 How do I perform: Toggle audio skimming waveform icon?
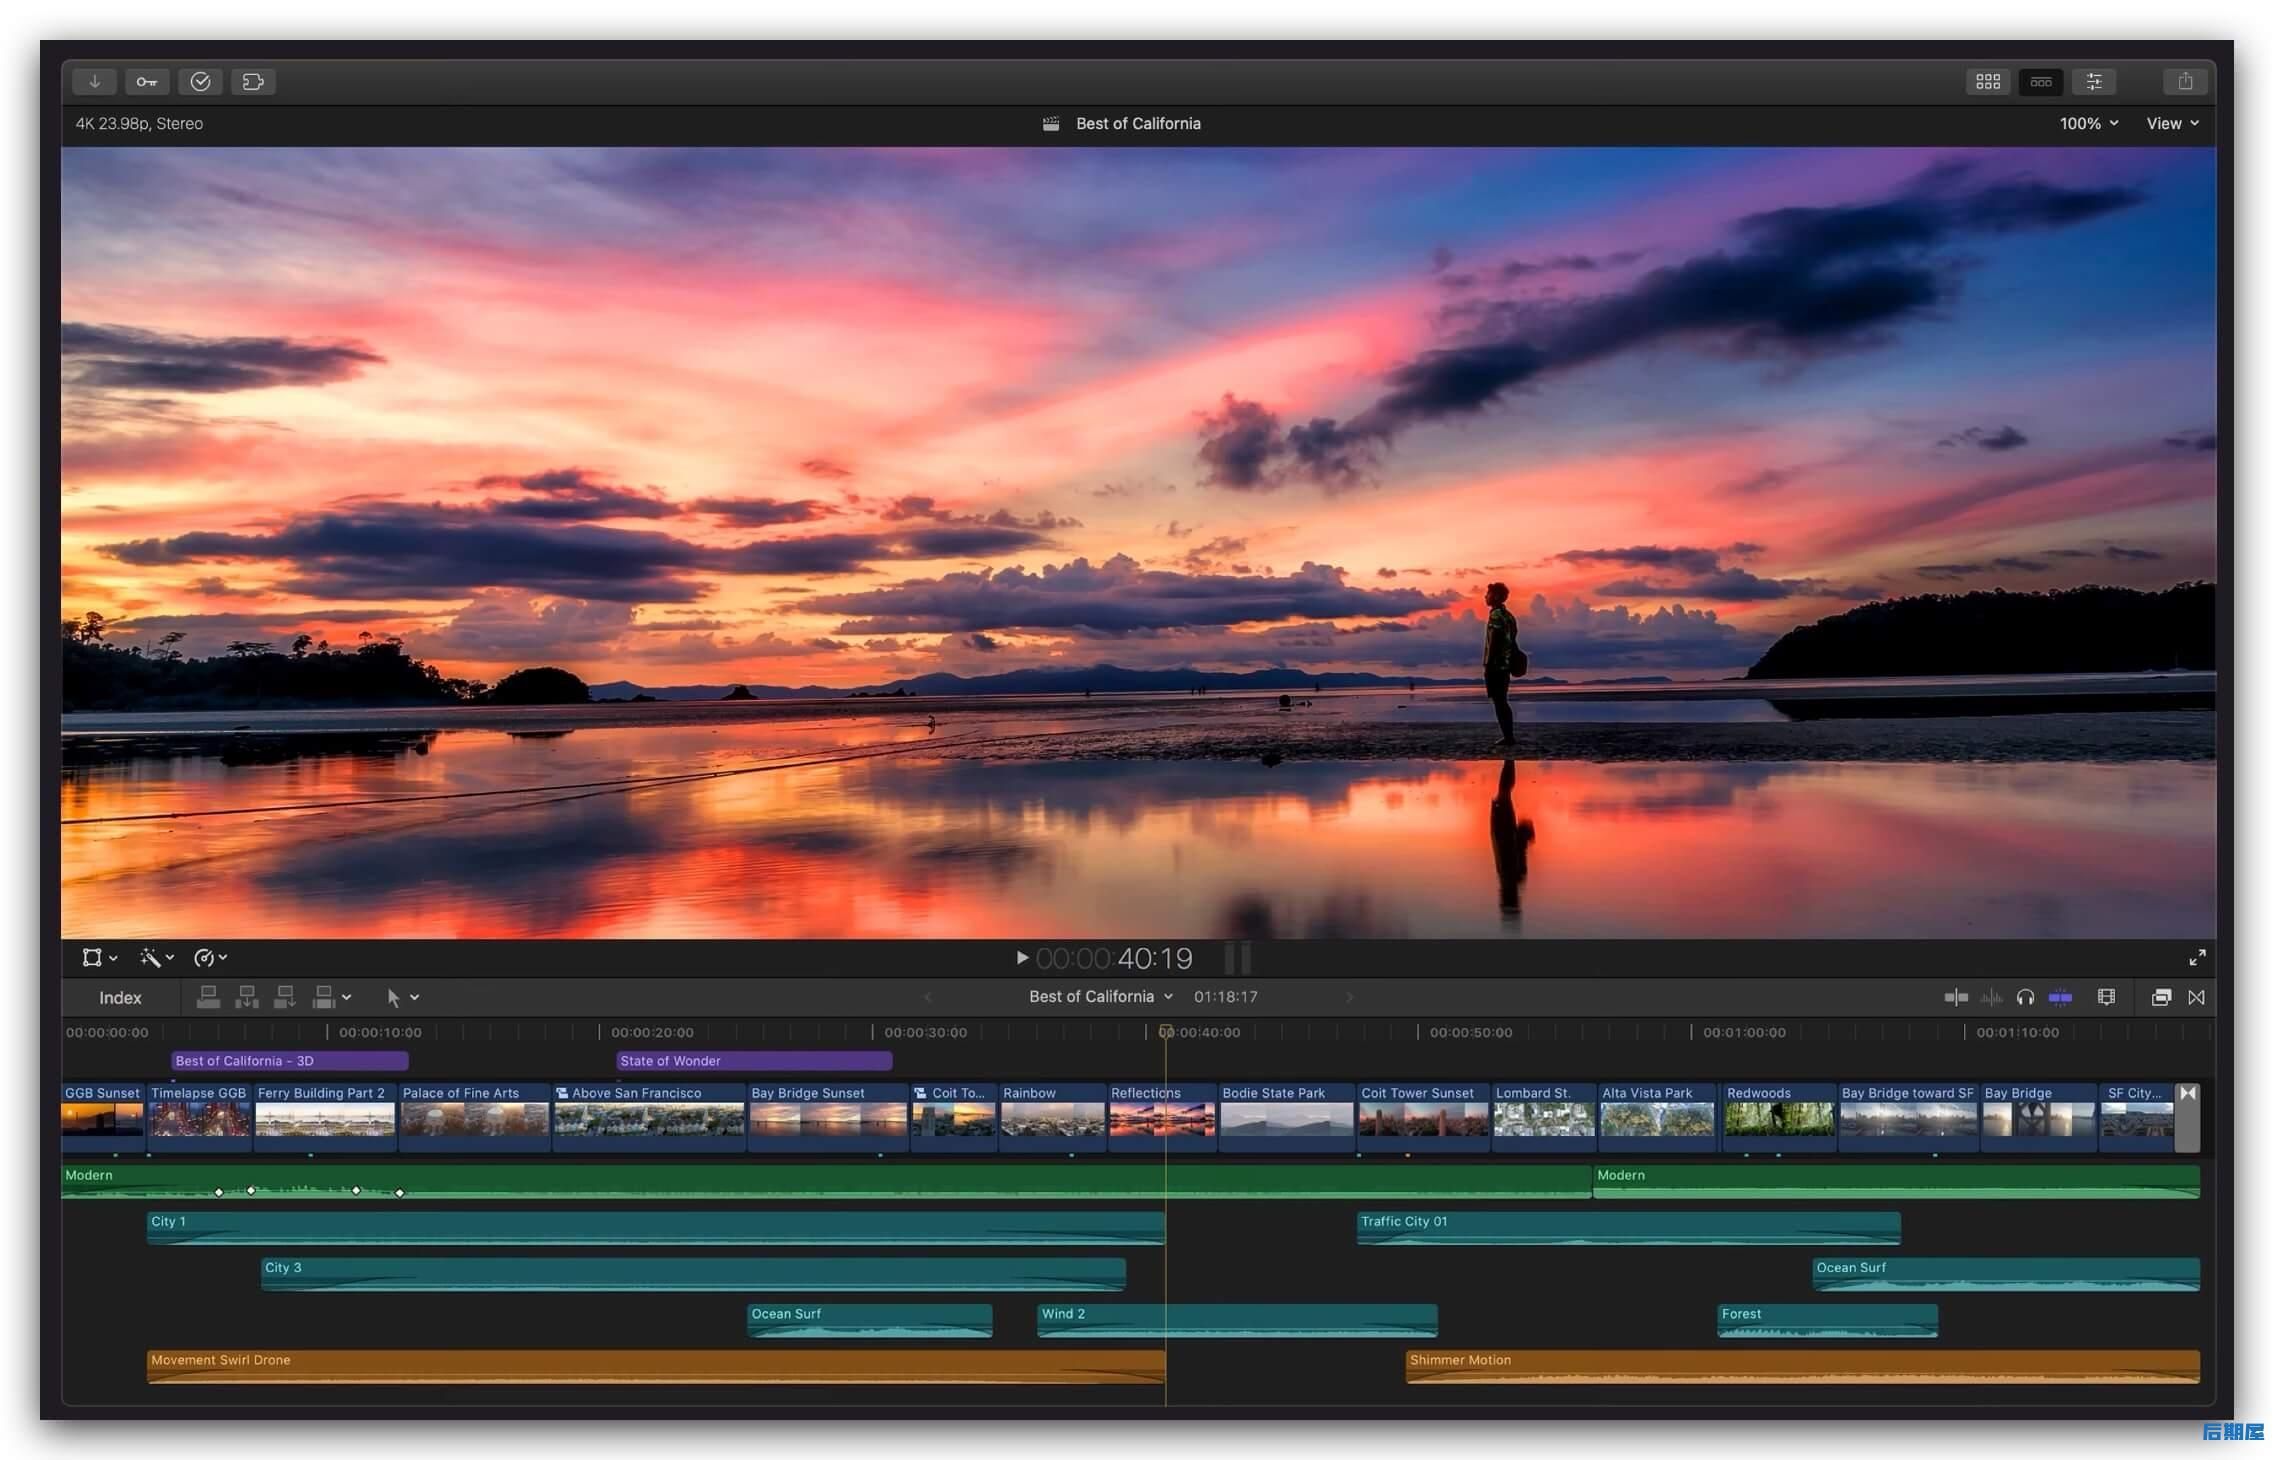tap(1991, 997)
